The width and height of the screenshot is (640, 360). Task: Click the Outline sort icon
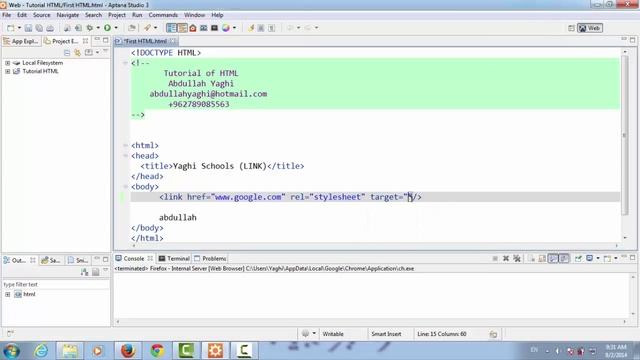click(84, 272)
